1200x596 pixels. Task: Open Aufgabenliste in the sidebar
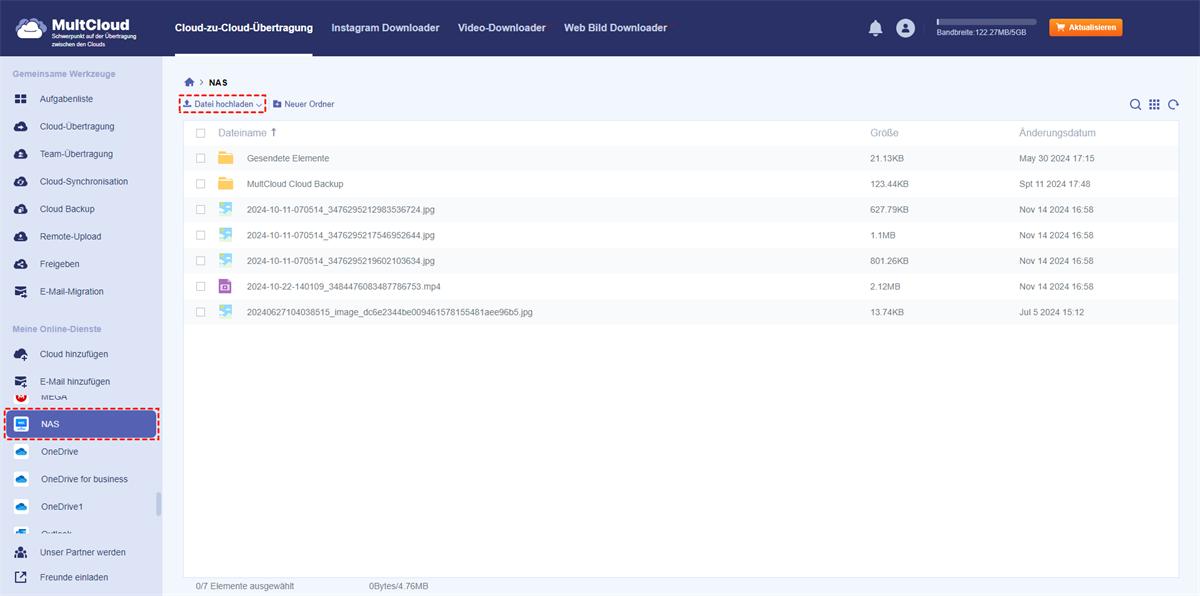(x=66, y=99)
